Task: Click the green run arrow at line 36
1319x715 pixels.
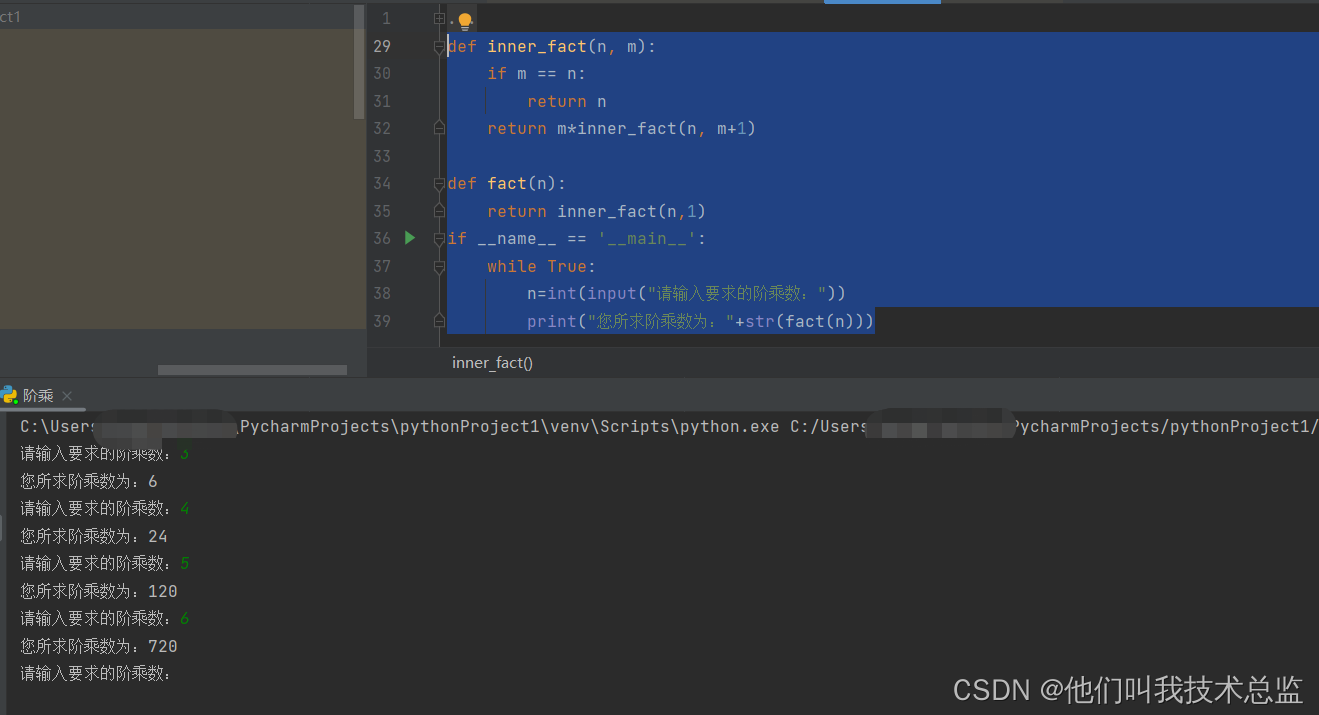Action: point(409,237)
